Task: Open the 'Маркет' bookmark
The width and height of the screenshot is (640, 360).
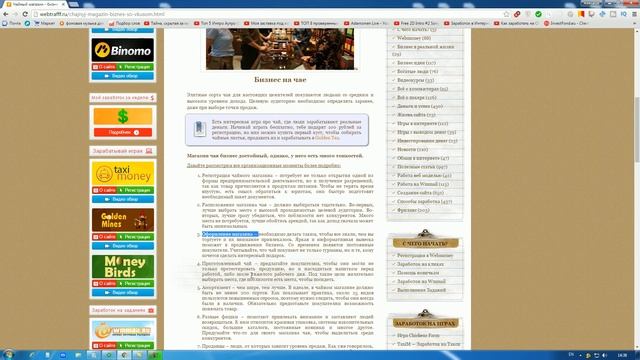Action: tap(45, 23)
